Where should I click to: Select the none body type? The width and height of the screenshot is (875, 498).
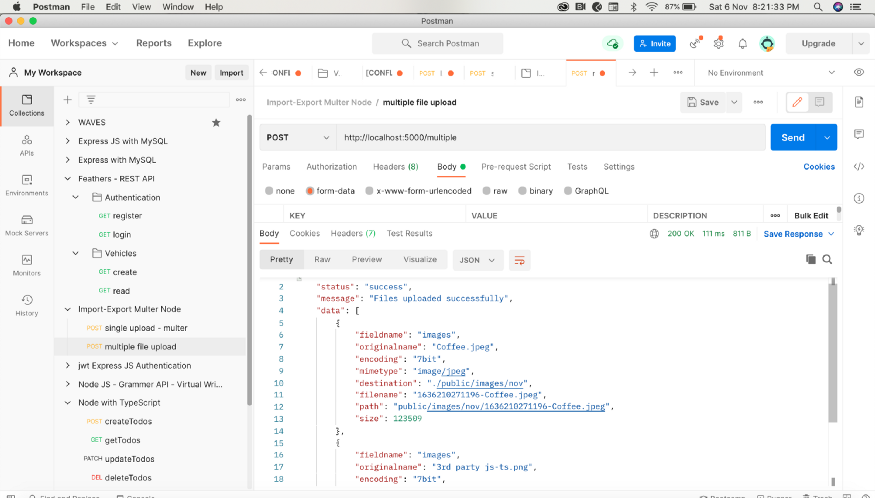coord(280,191)
